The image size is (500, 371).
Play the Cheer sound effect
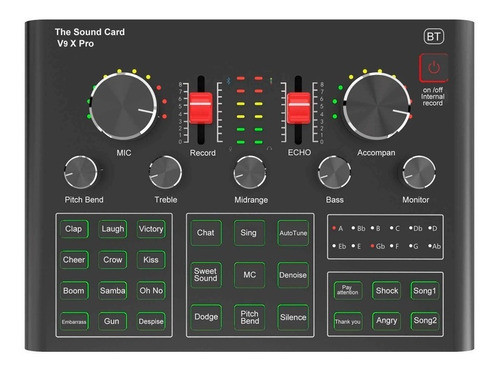[x=74, y=260]
